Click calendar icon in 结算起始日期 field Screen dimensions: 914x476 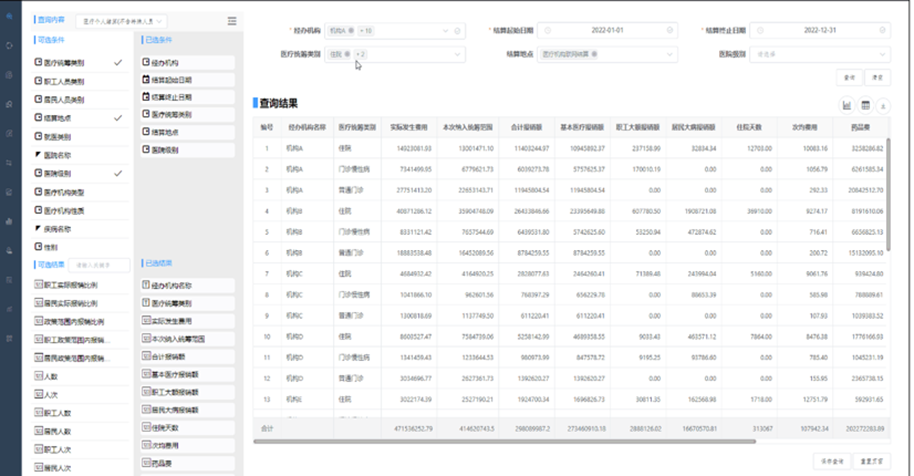[549, 31]
